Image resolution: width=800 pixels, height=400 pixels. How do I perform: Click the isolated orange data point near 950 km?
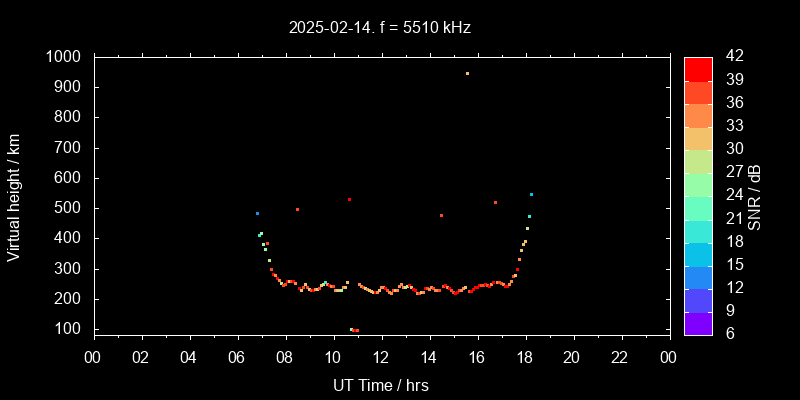(467, 73)
